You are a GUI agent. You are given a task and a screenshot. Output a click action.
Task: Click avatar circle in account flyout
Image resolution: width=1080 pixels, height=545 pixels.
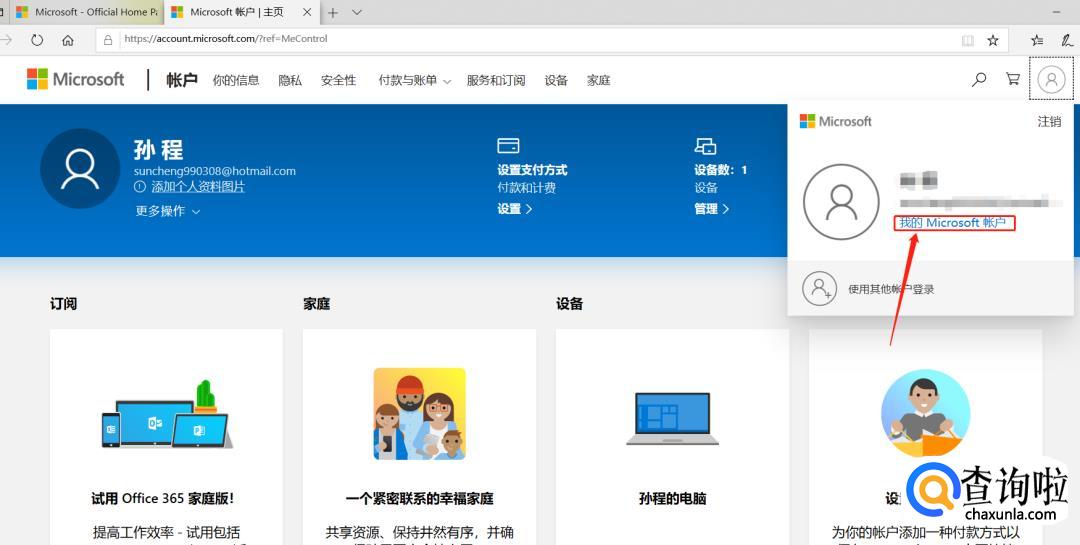tap(841, 202)
